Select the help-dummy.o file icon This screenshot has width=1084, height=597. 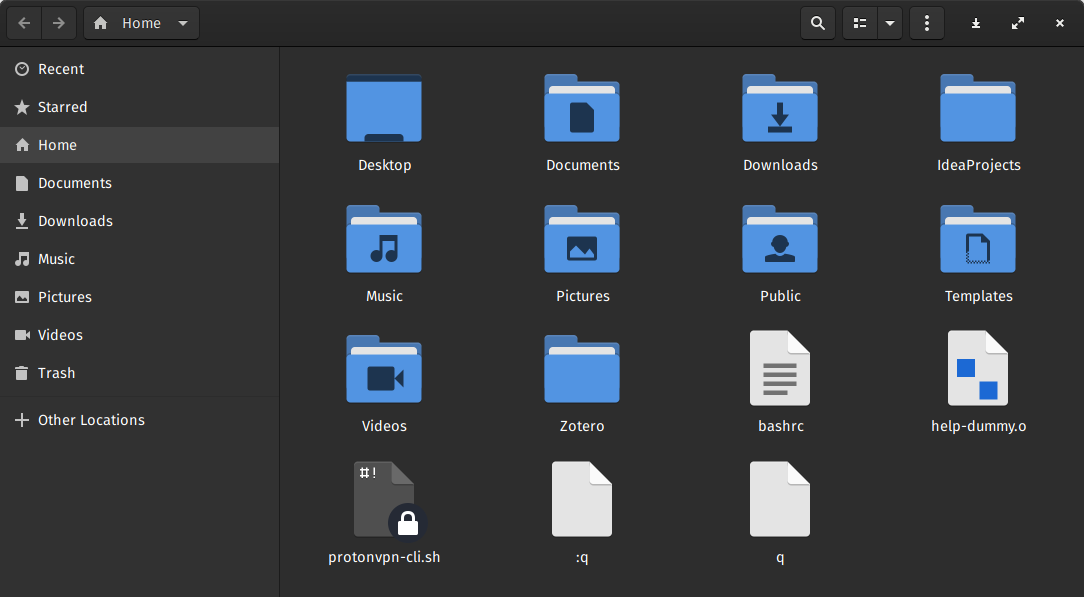pos(978,369)
